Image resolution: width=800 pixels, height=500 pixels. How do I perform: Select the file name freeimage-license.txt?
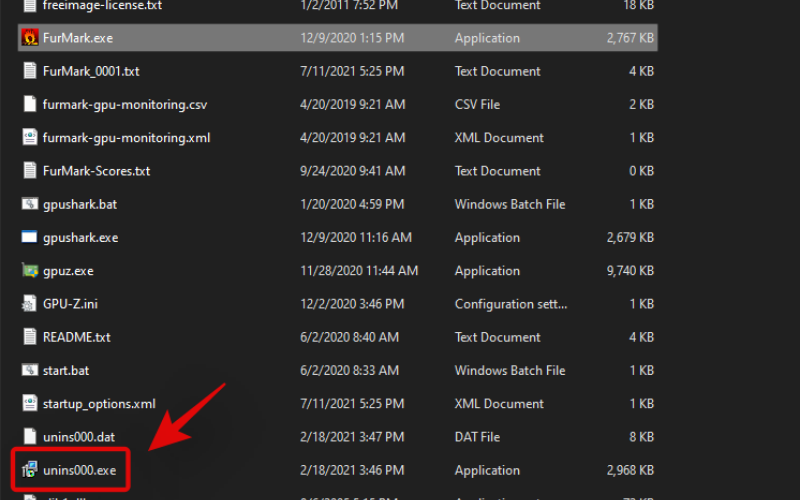[102, 6]
